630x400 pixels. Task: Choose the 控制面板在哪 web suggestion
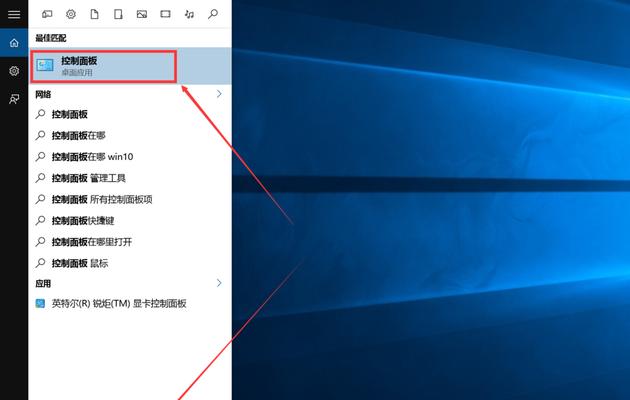point(130,136)
